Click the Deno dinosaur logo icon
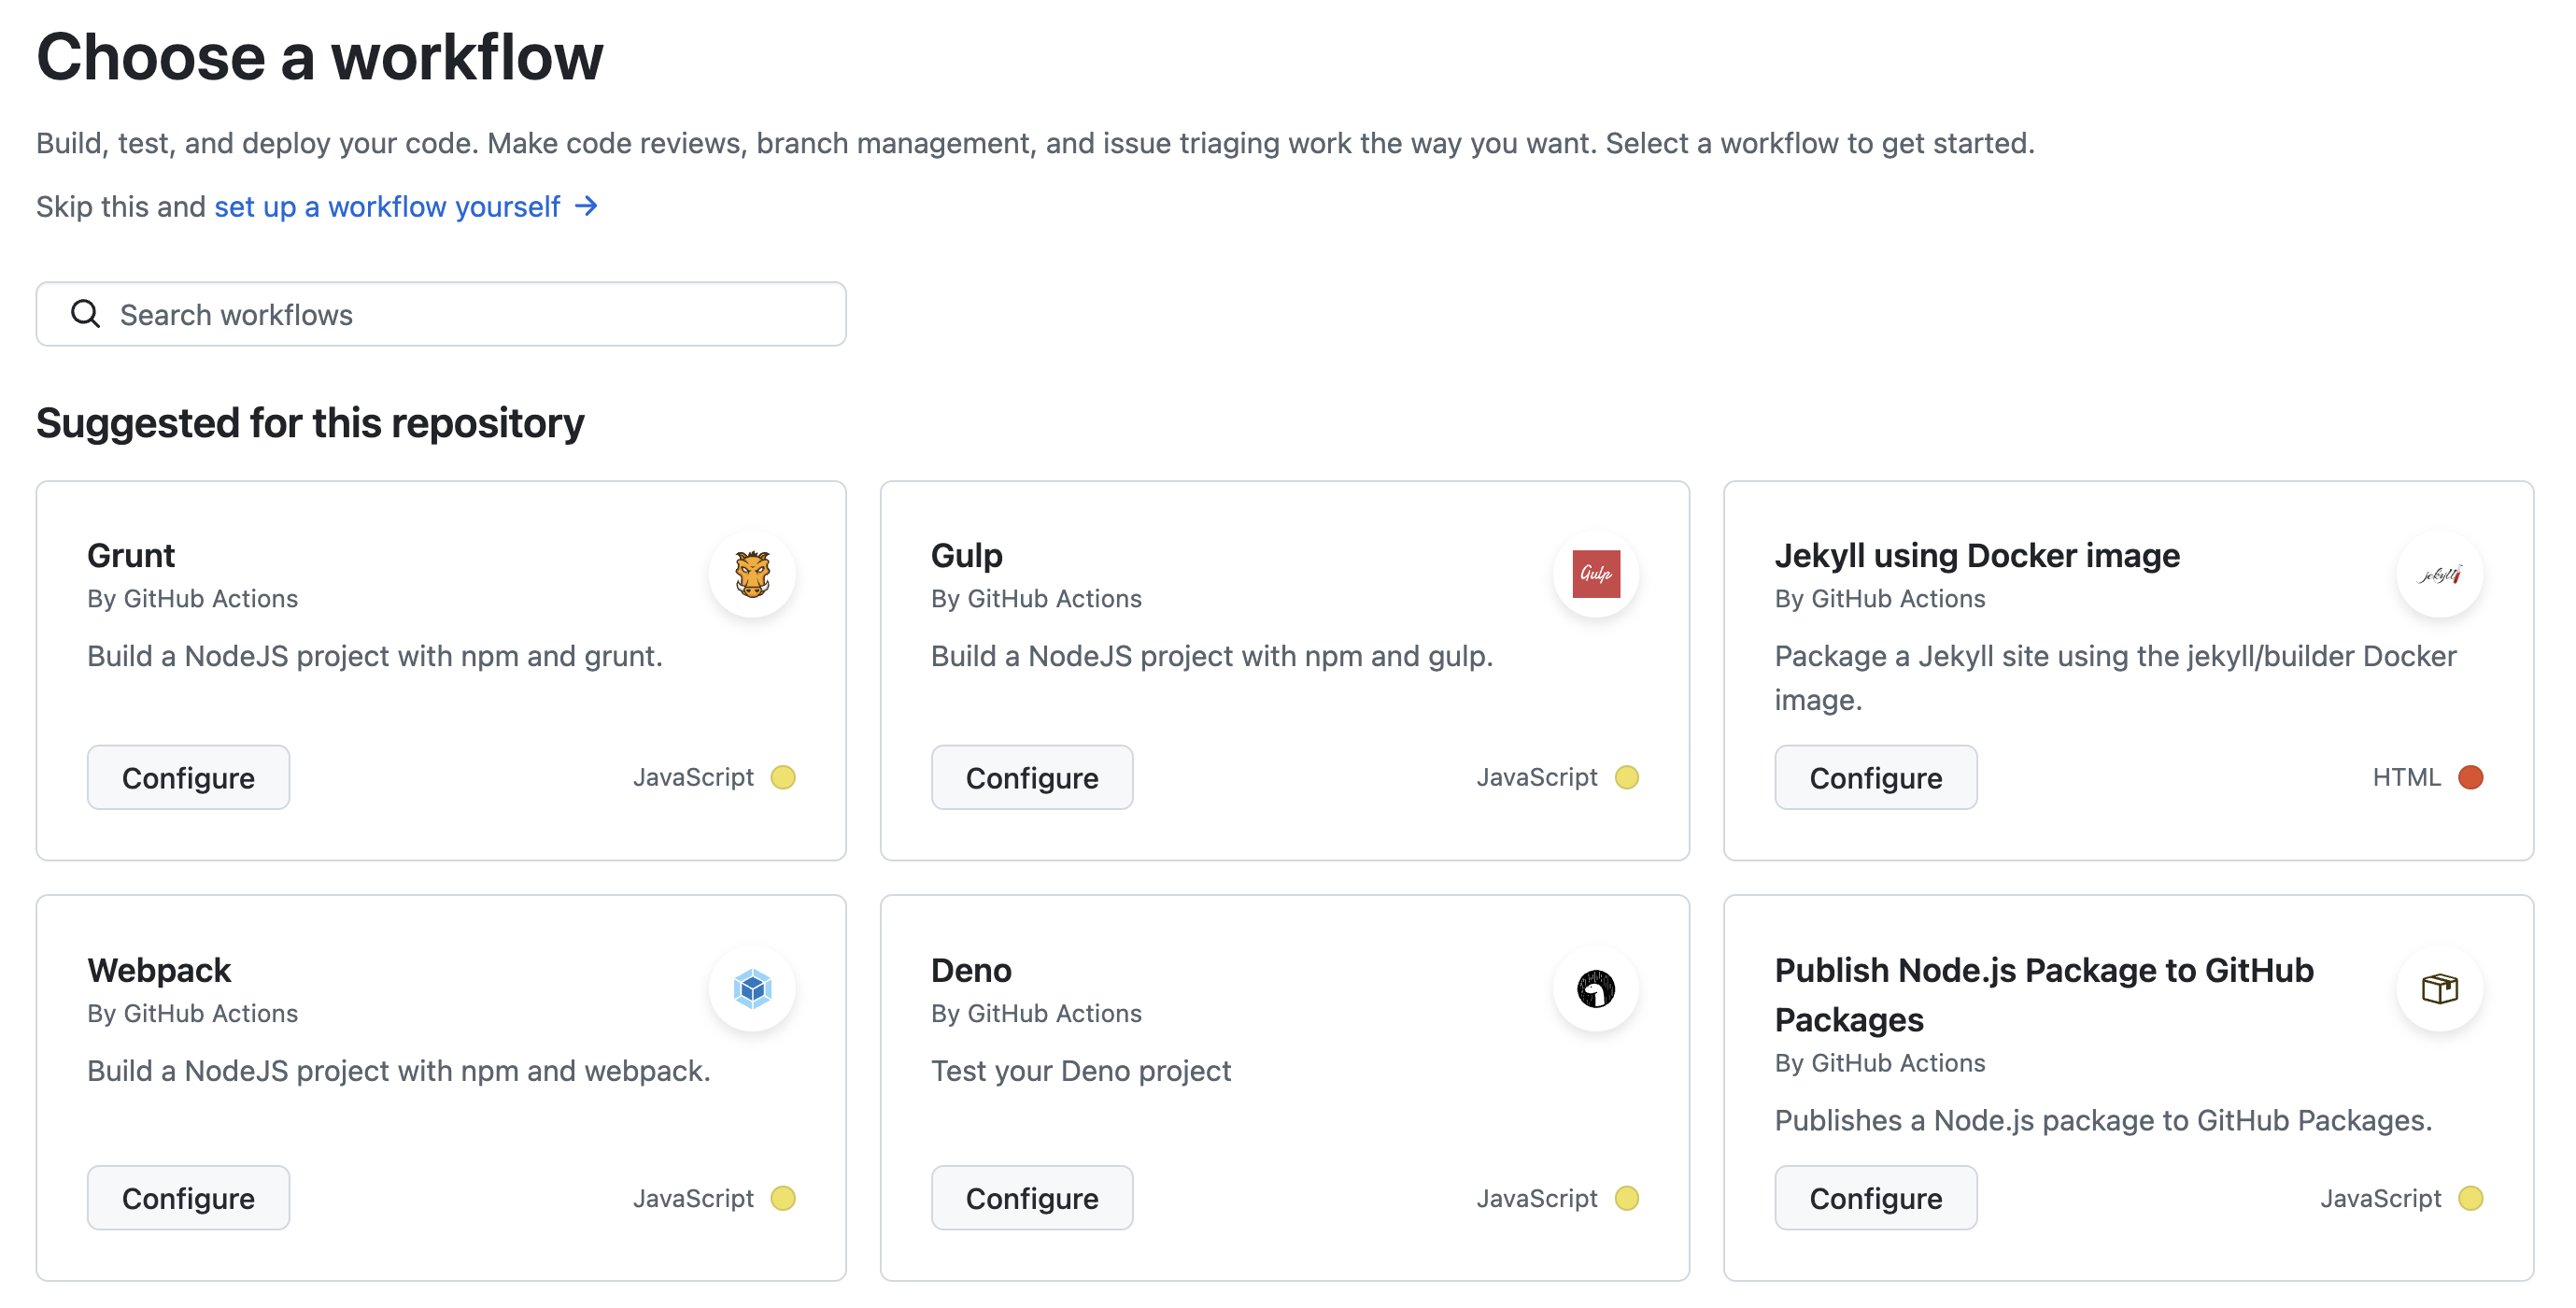2576x1308 pixels. pyautogui.click(x=1595, y=988)
